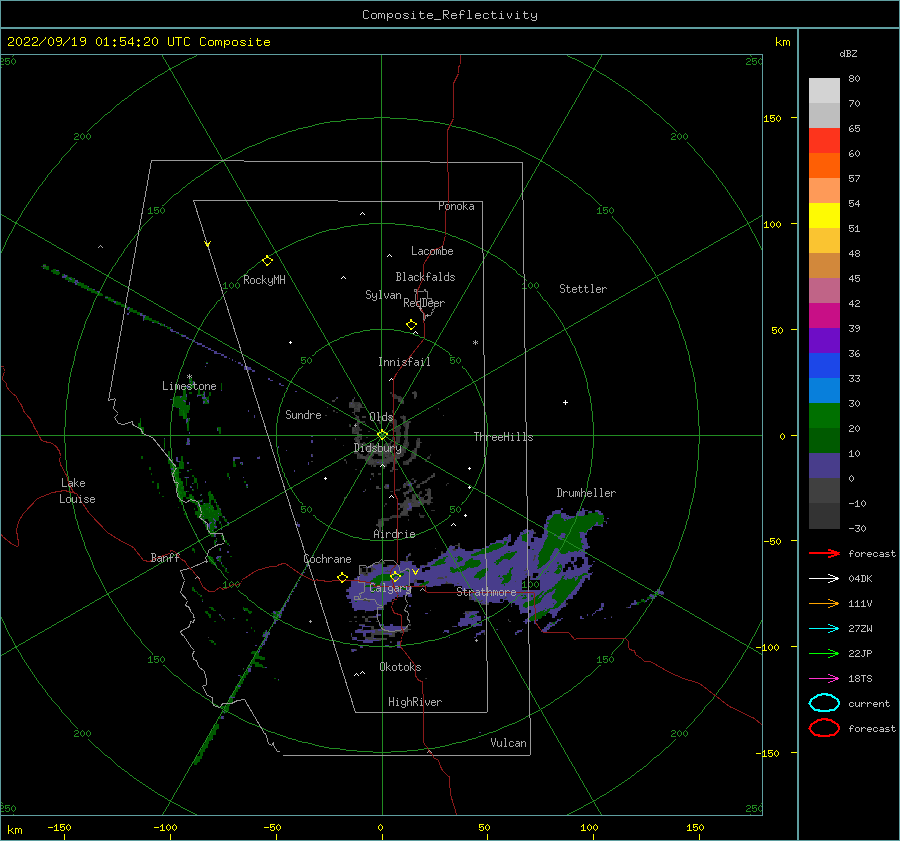
Task: Click the 'Calgary' map label
Action: pyautogui.click(x=390, y=588)
